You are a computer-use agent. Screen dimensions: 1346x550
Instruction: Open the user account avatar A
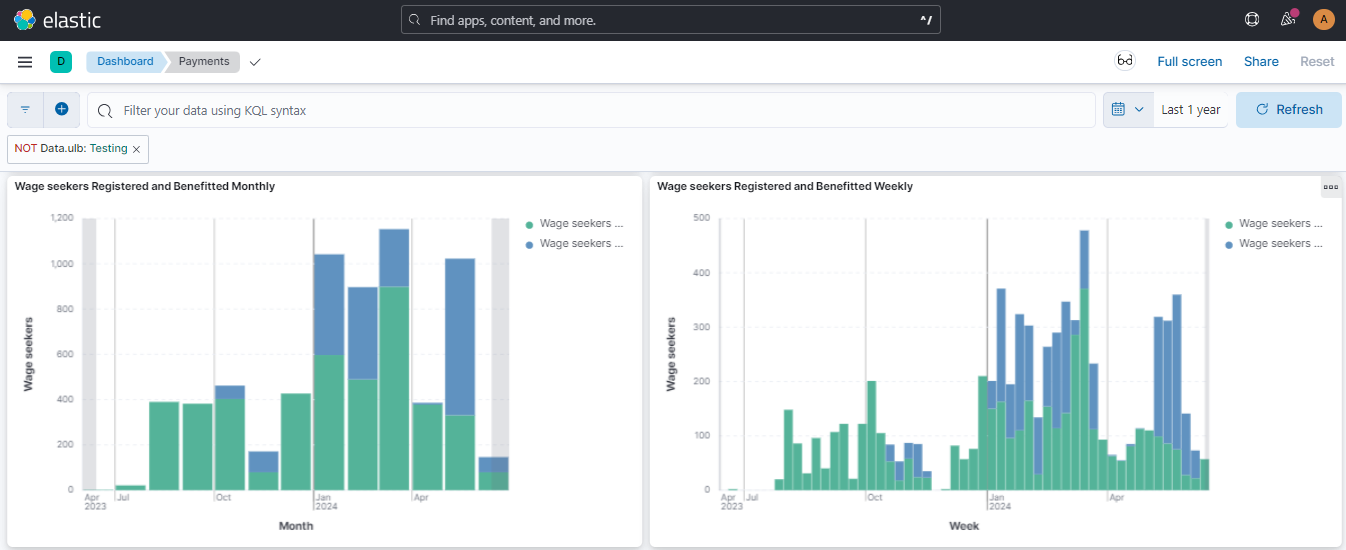(x=1323, y=20)
